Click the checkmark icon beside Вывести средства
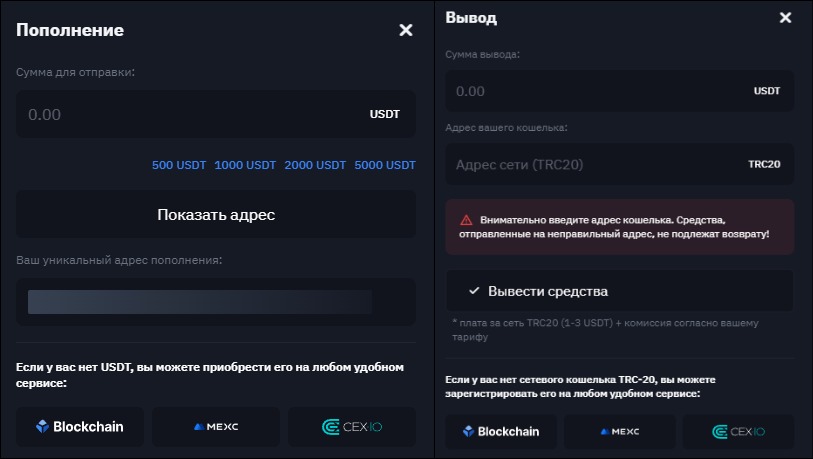813x459 pixels. (474, 291)
